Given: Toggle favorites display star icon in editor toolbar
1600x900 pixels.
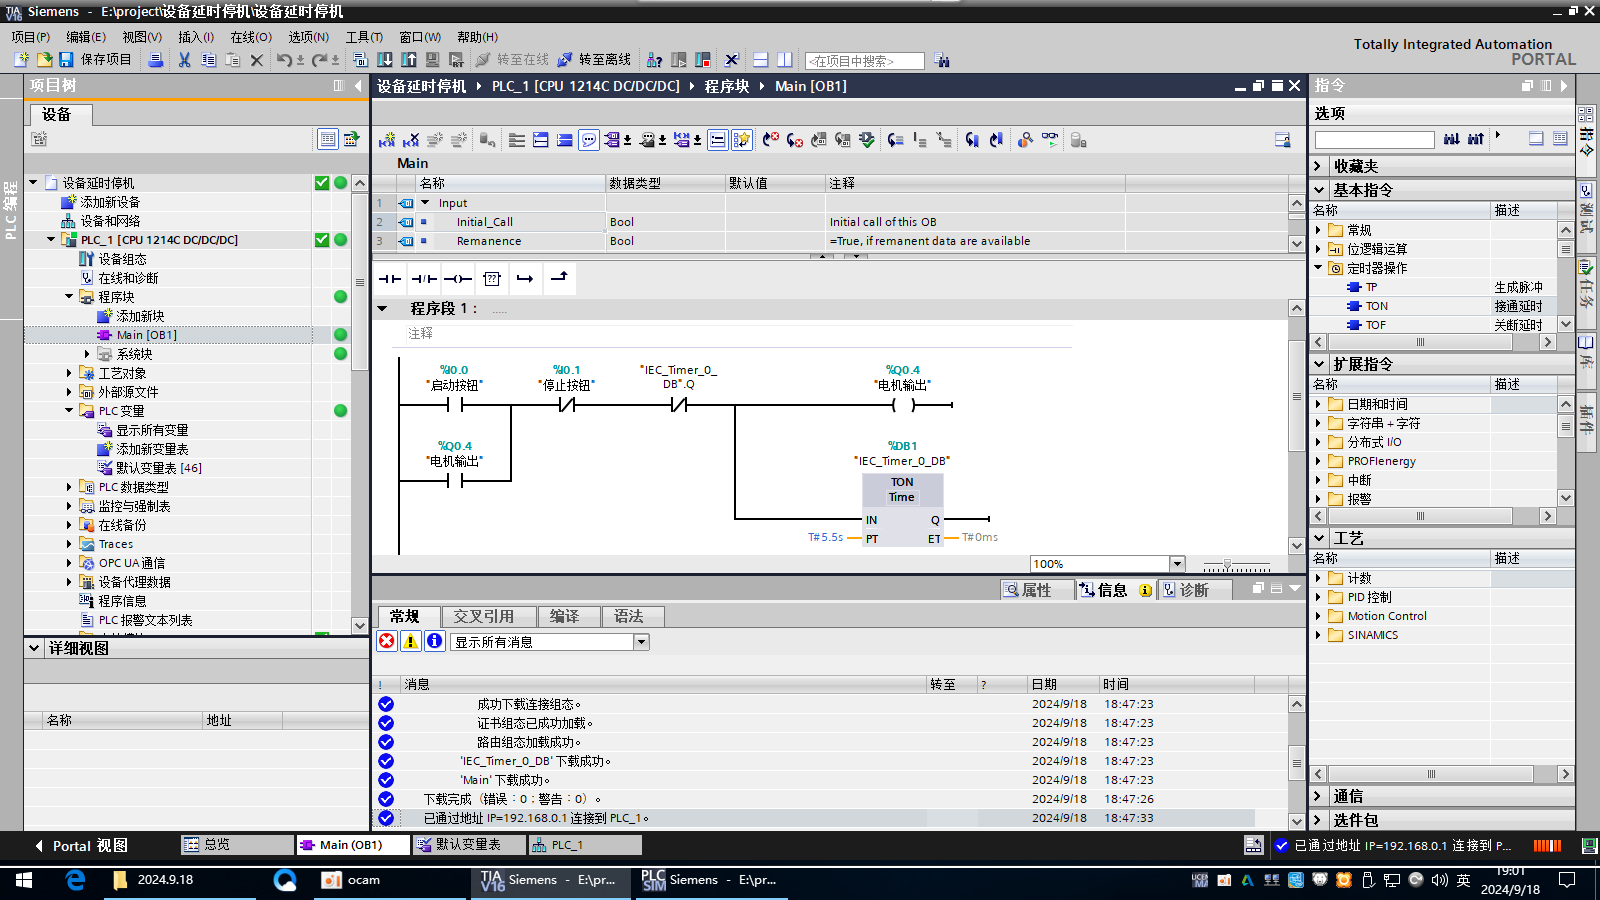Looking at the screenshot, I should click(741, 140).
